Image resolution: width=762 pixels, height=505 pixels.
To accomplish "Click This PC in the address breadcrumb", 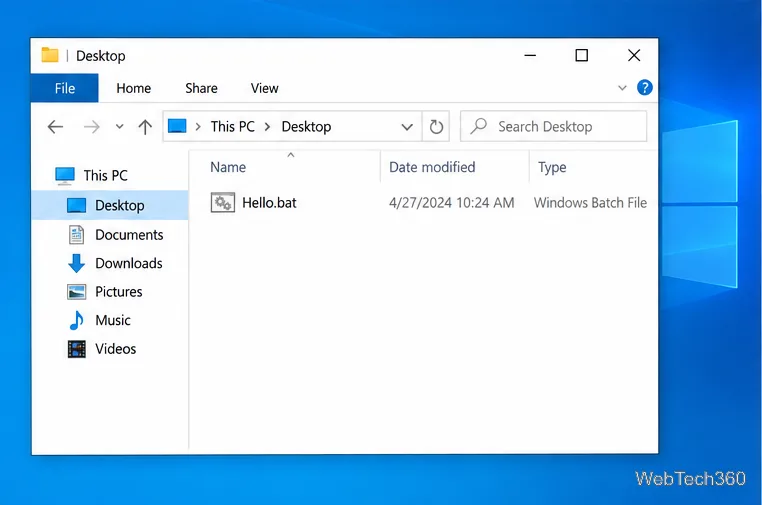I will click(x=233, y=126).
